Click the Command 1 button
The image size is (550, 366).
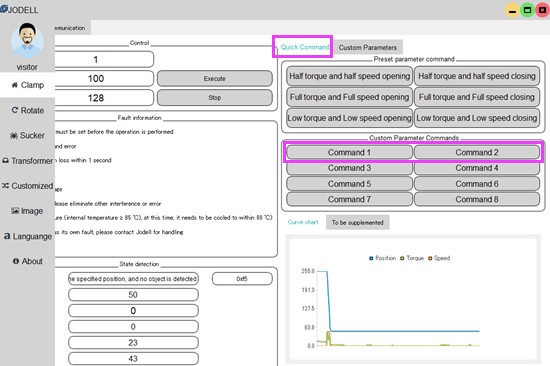pos(349,152)
